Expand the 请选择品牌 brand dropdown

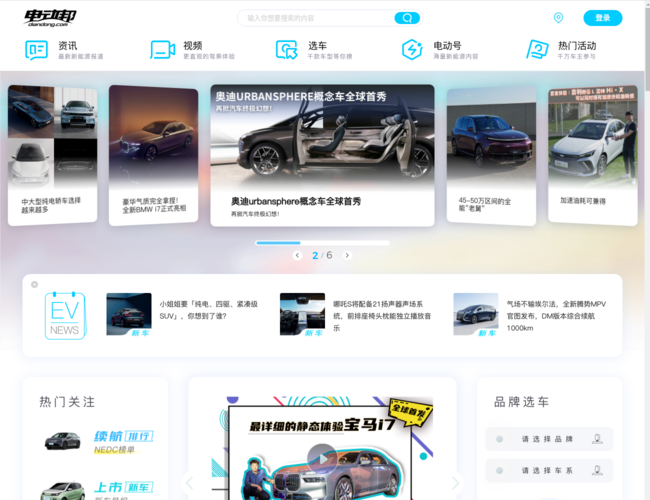548,439
